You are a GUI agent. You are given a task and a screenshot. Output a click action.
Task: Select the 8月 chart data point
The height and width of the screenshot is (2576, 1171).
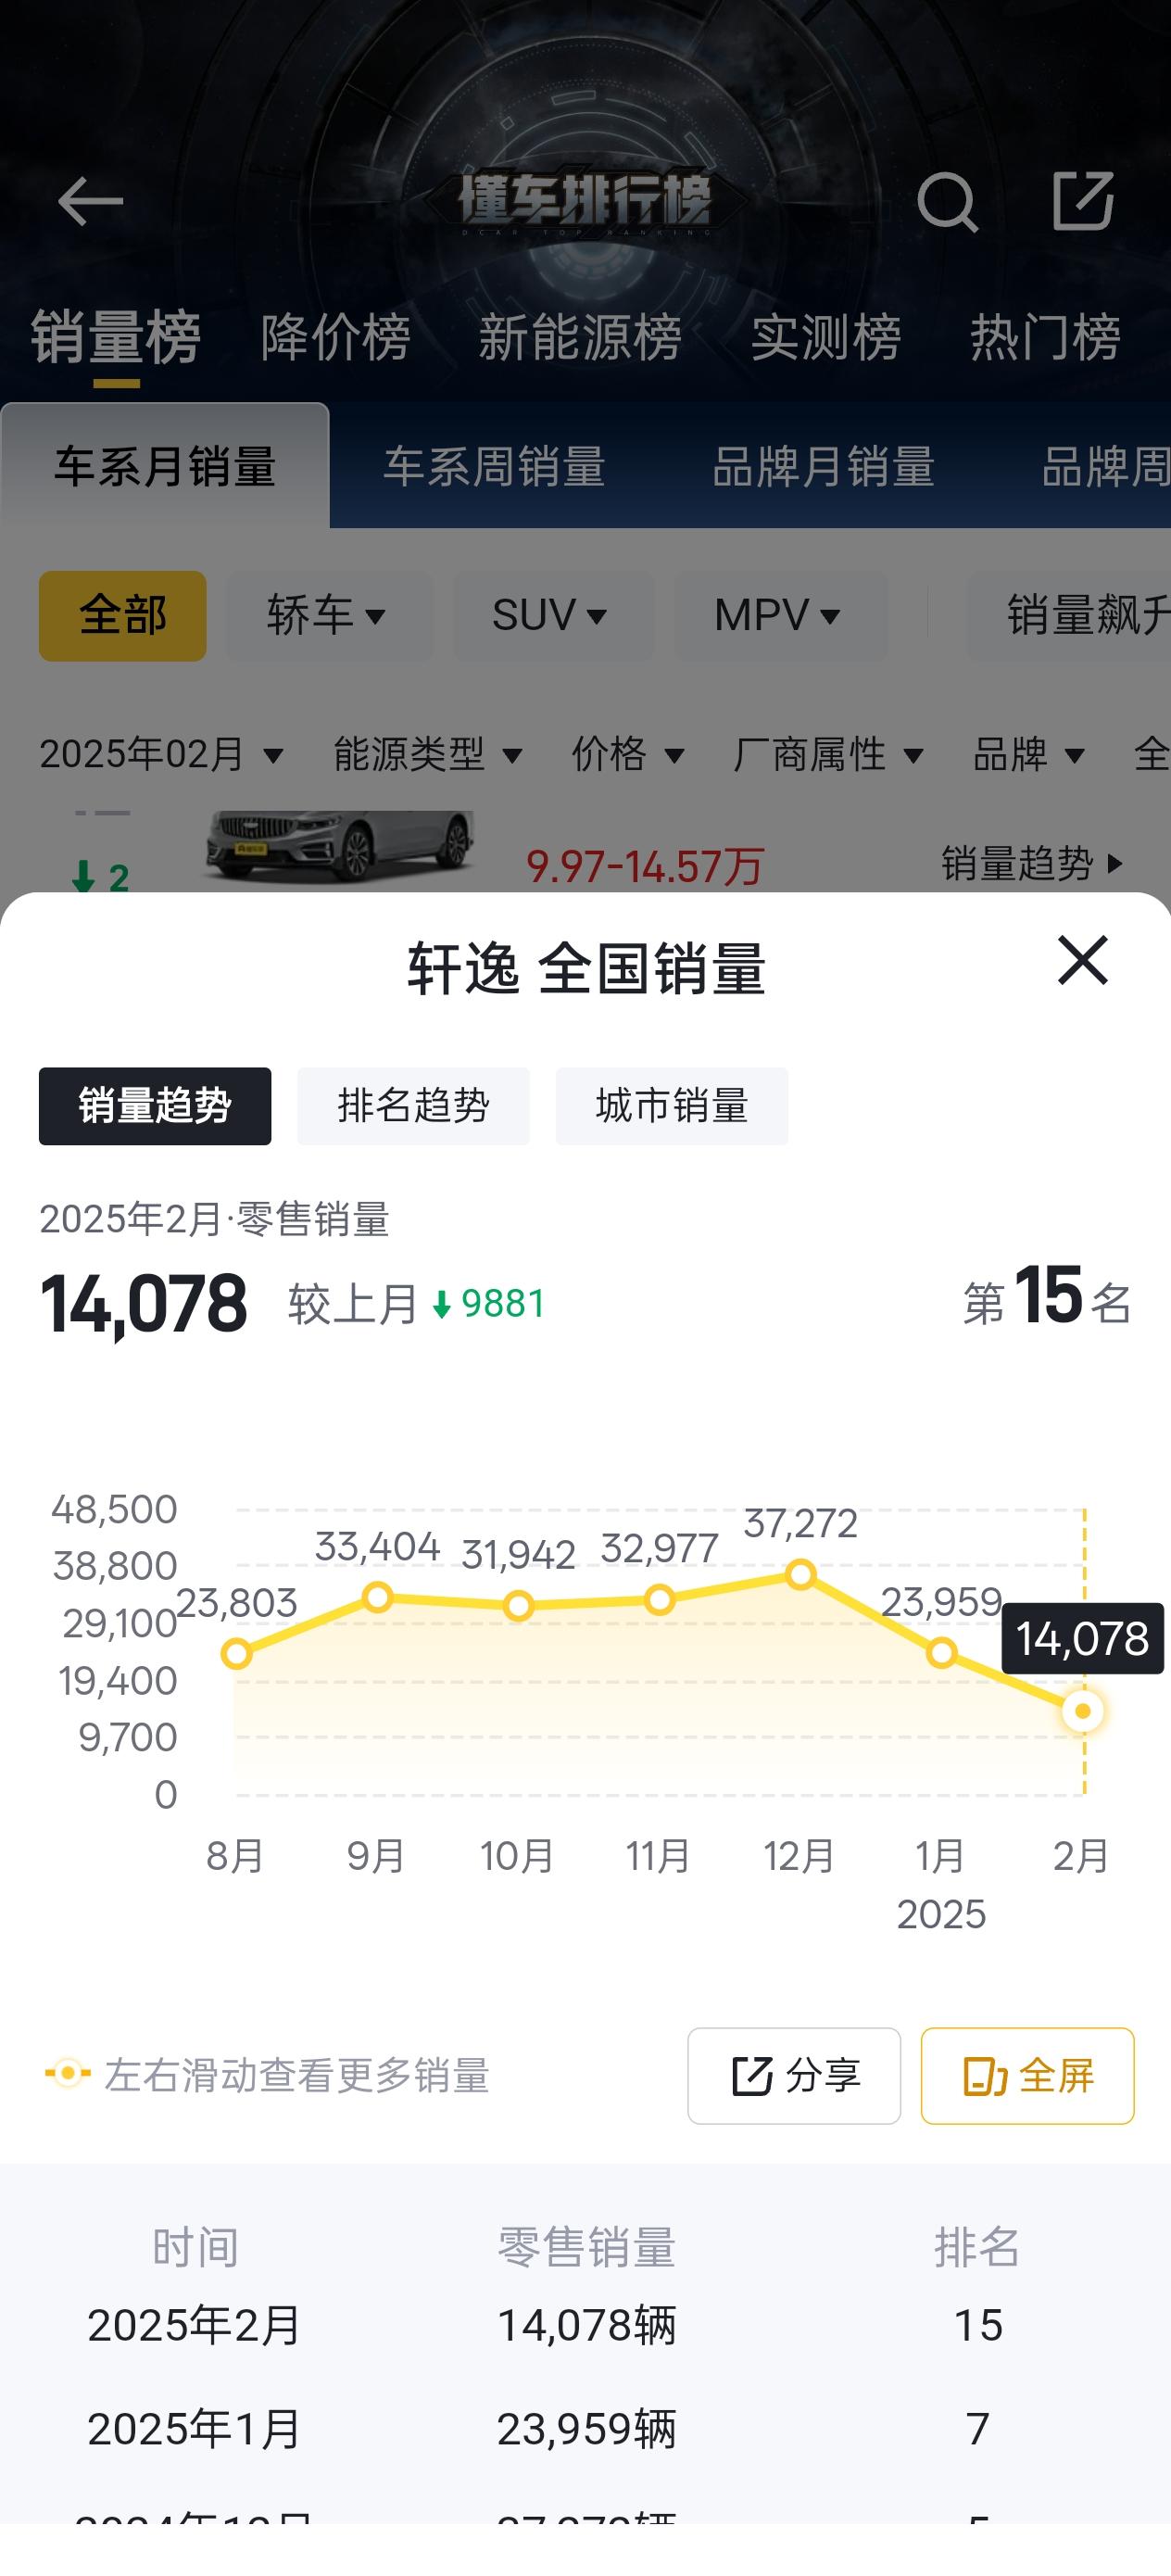pyautogui.click(x=236, y=1654)
